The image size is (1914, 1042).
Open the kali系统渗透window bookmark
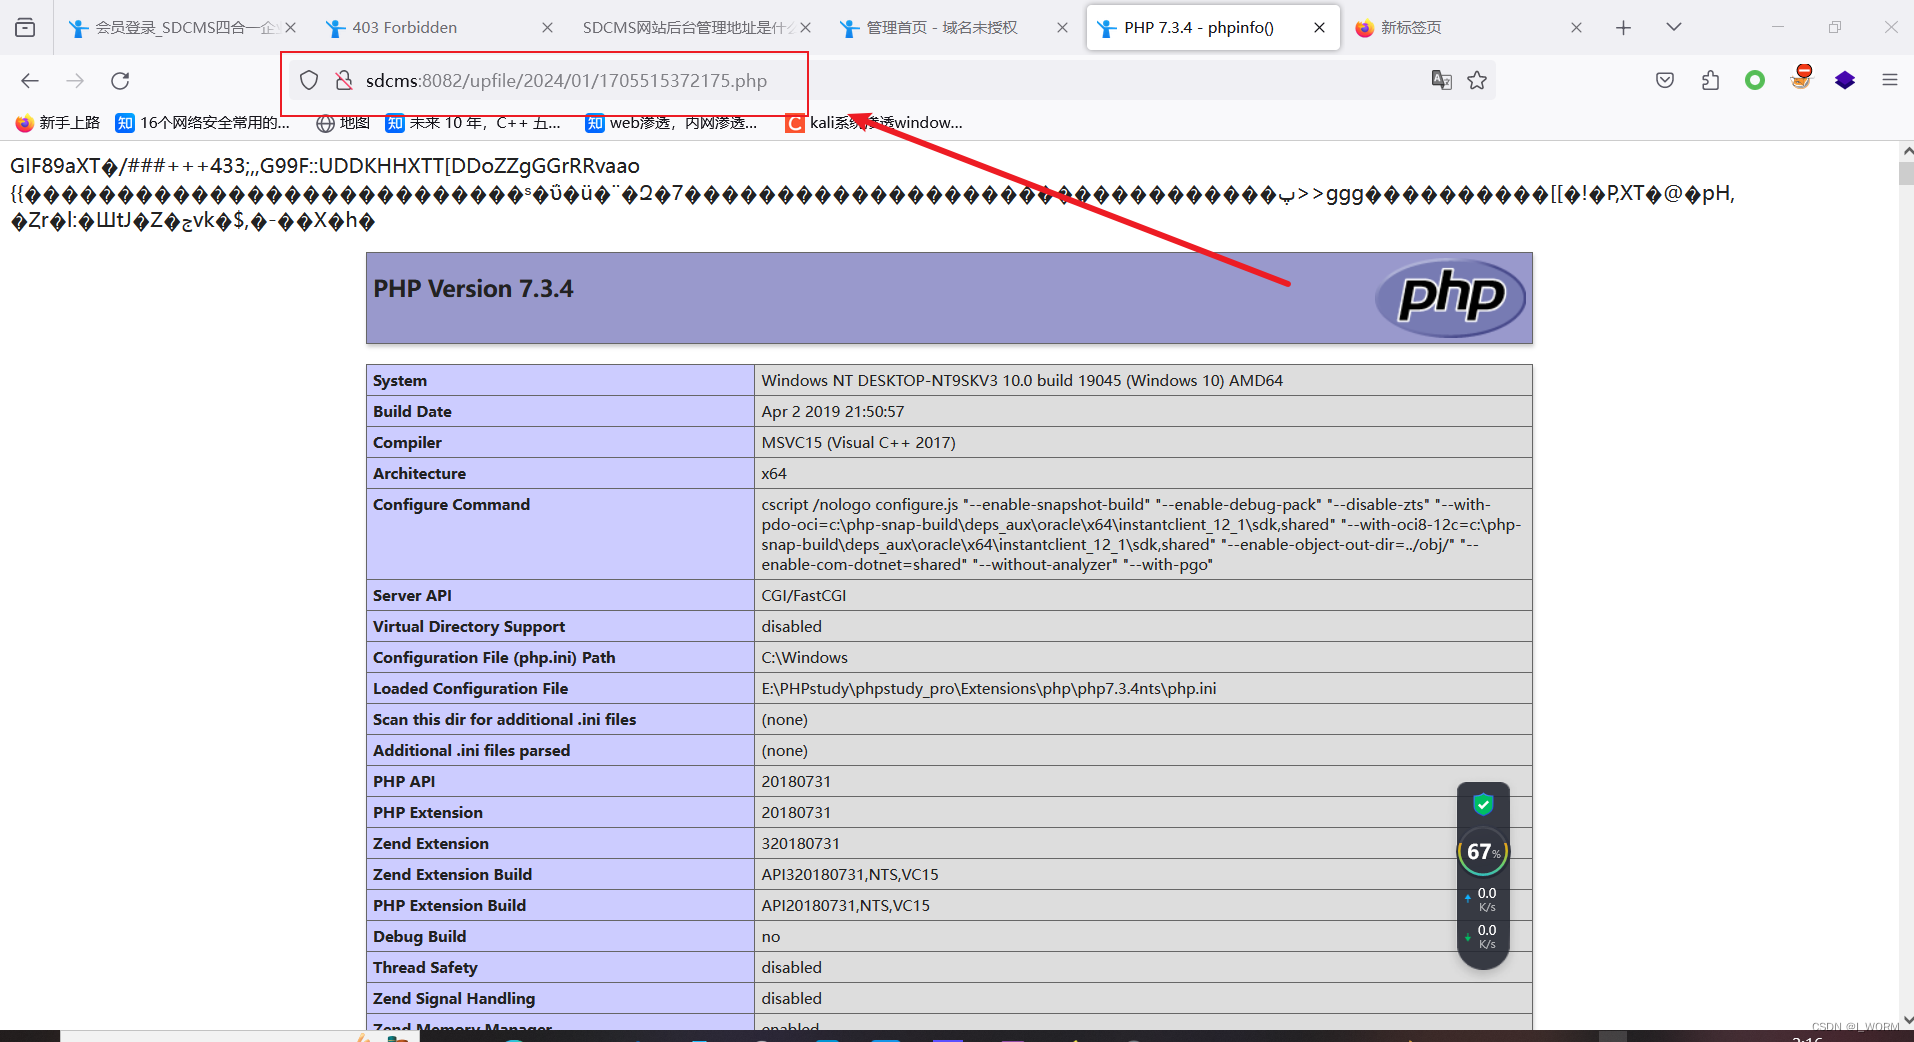[874, 123]
